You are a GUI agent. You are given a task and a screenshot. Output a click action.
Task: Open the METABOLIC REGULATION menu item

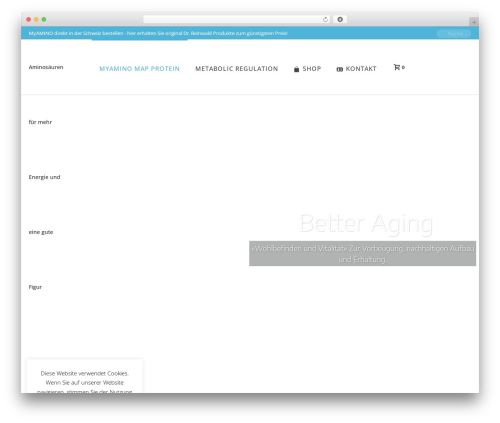(x=236, y=69)
